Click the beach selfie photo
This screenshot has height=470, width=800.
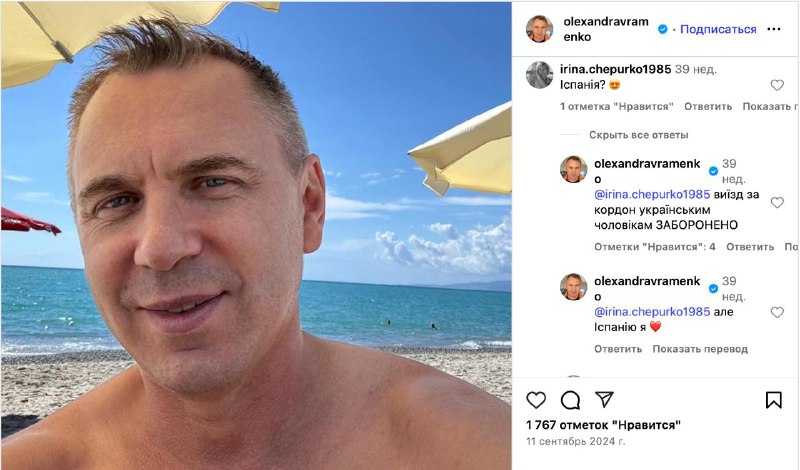pos(256,235)
